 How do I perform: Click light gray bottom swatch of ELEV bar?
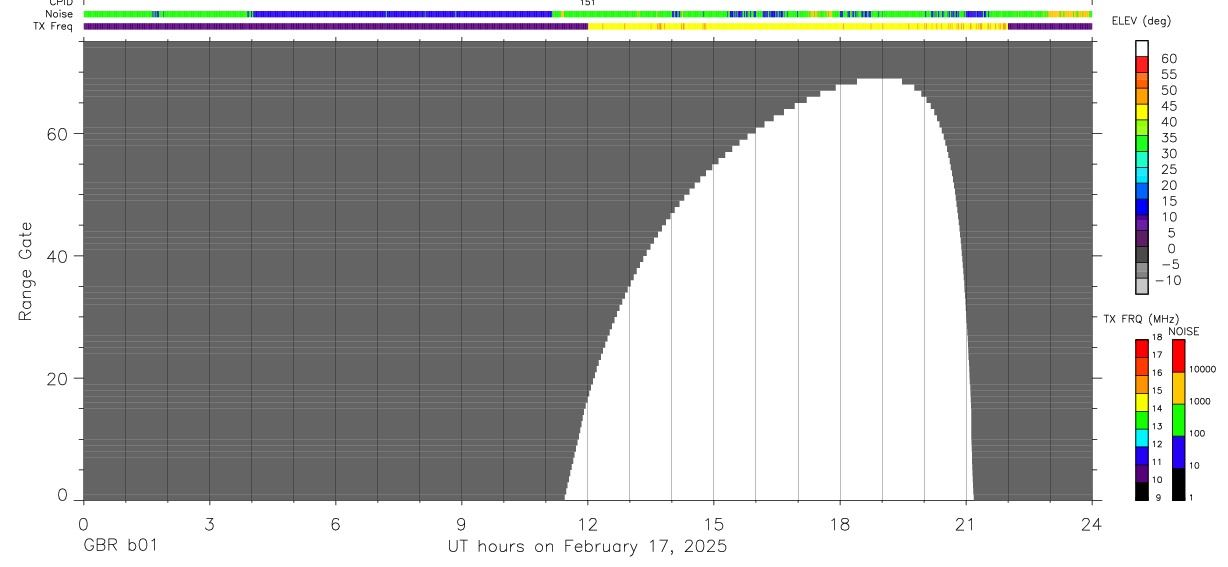tap(1142, 287)
